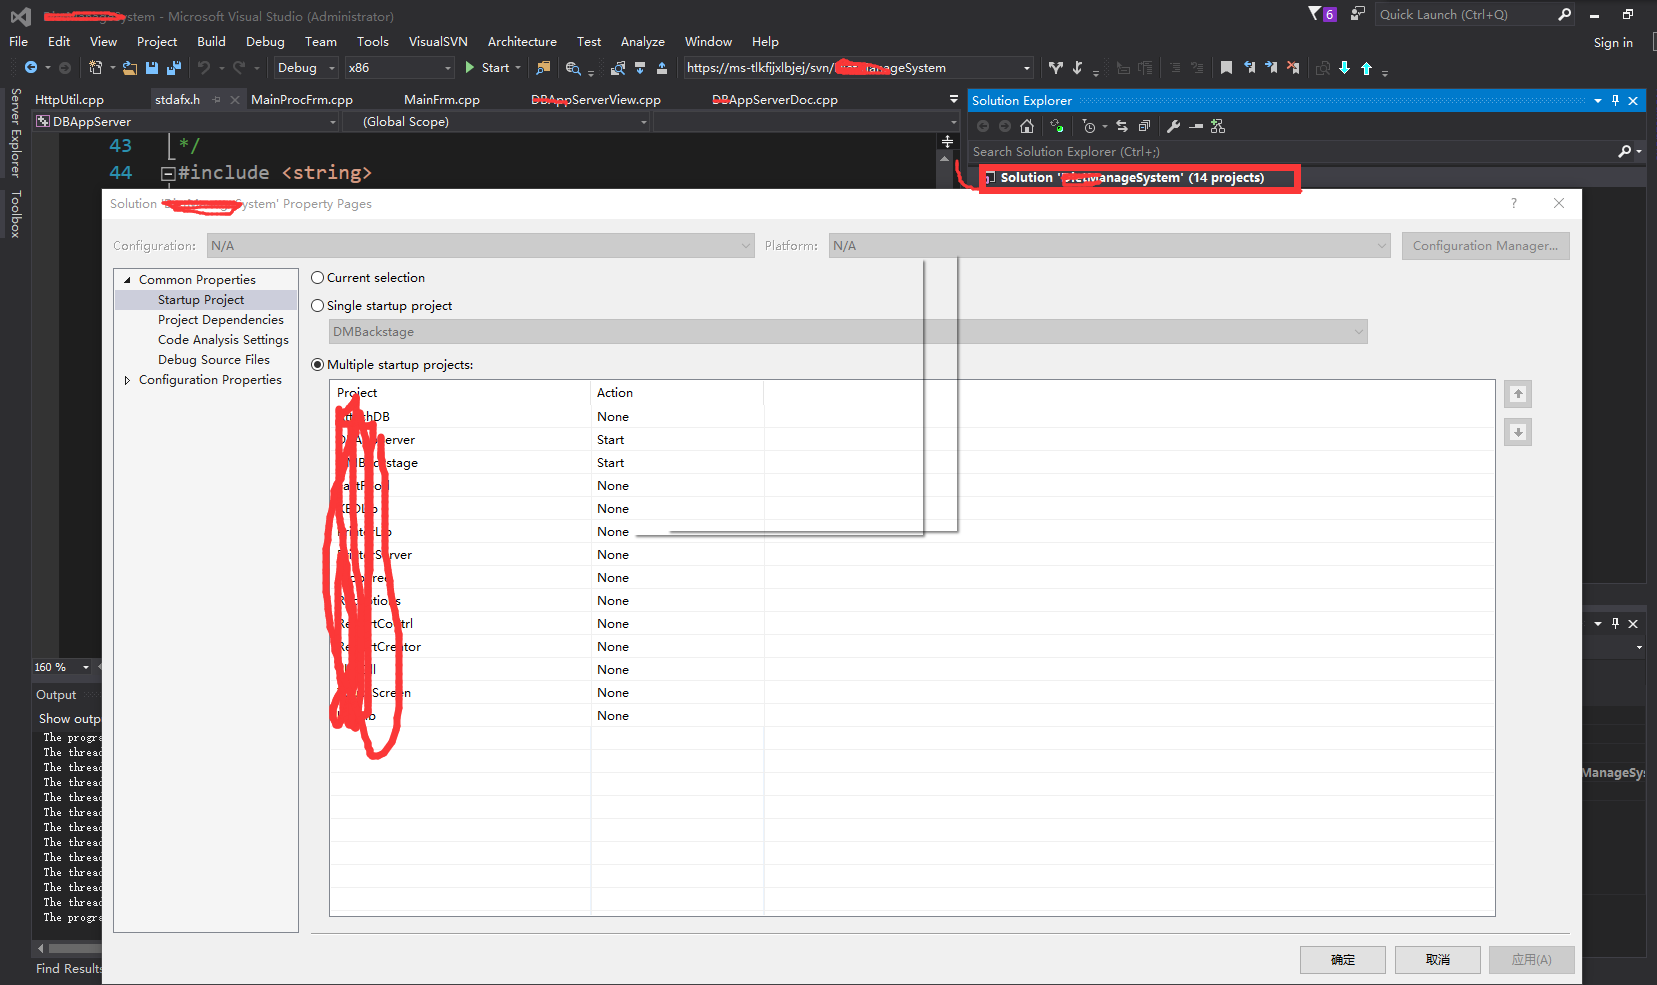
Task: Toggle pin on stdafx.h tab
Action: pos(217,100)
